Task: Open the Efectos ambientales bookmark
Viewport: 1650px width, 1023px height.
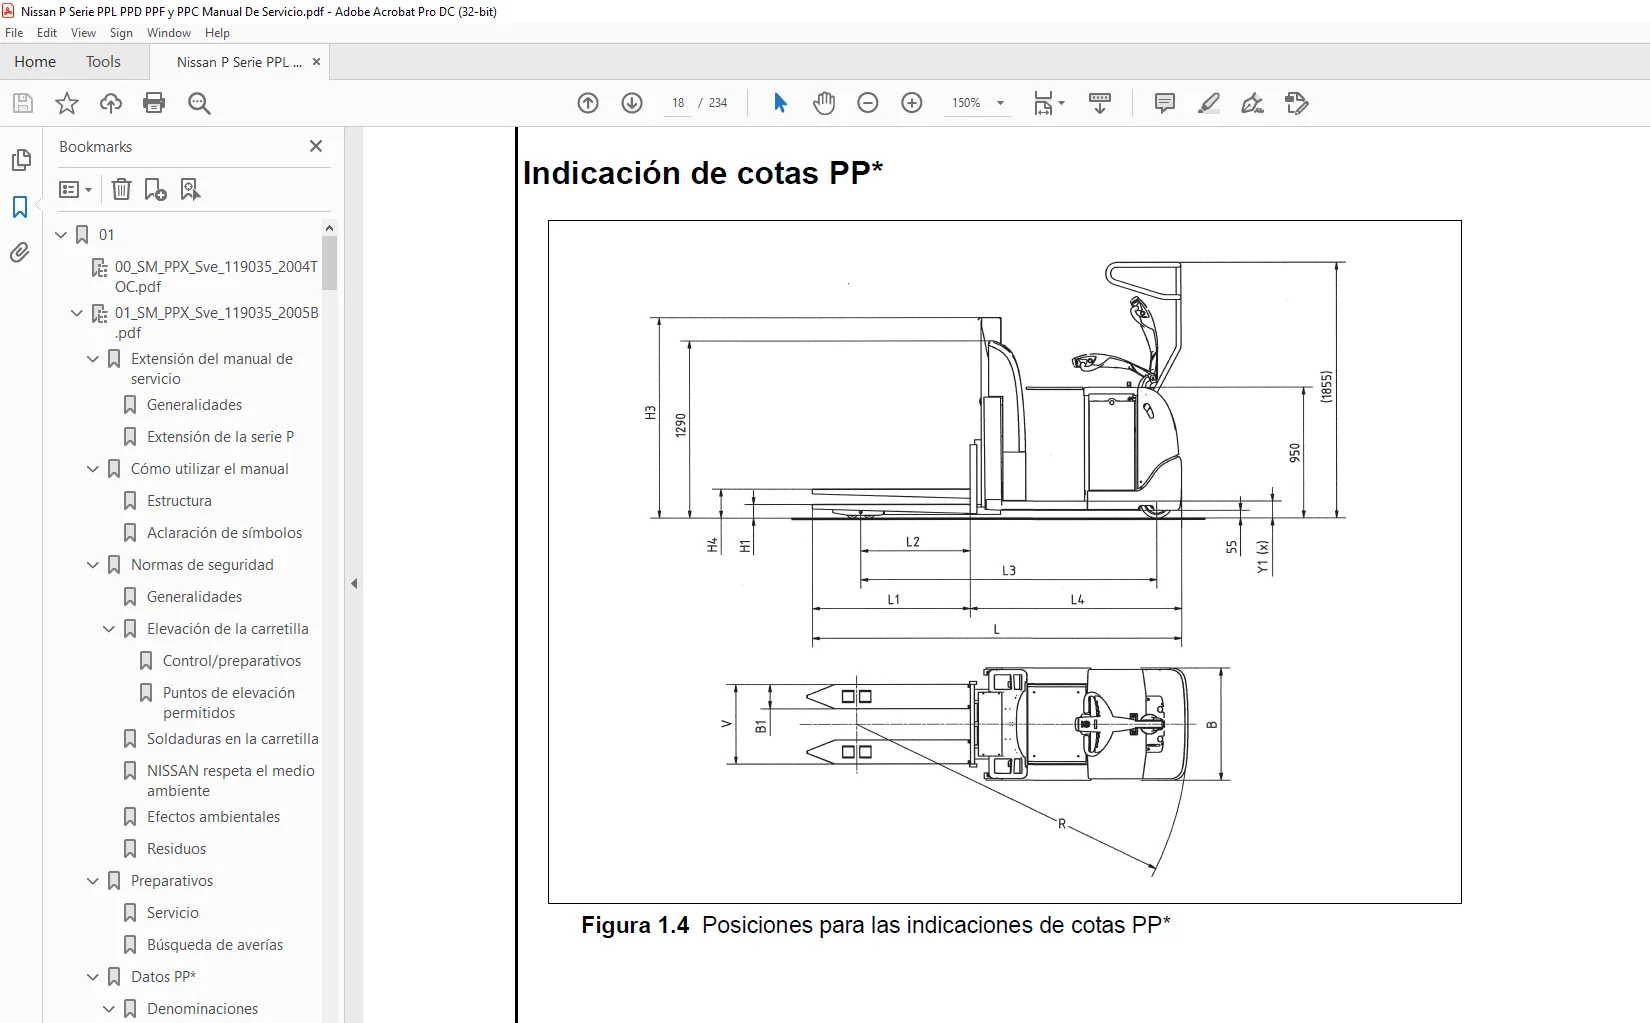Action: [213, 817]
